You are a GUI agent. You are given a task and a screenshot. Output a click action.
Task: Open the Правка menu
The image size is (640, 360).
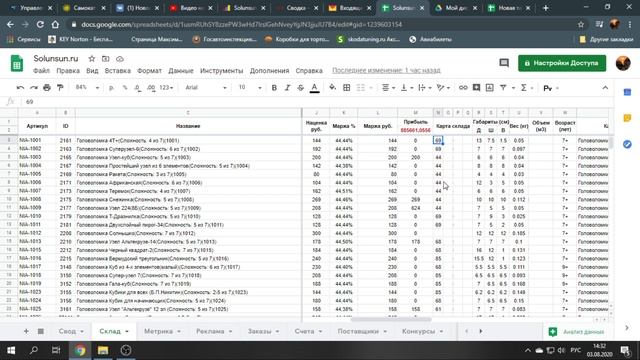point(68,71)
